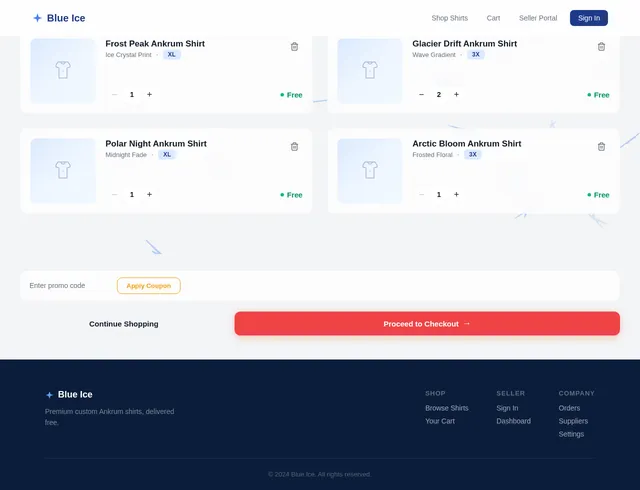
Task: Remove Arctic Bloom Ankrum Shirt with trash icon
Action: (x=601, y=147)
